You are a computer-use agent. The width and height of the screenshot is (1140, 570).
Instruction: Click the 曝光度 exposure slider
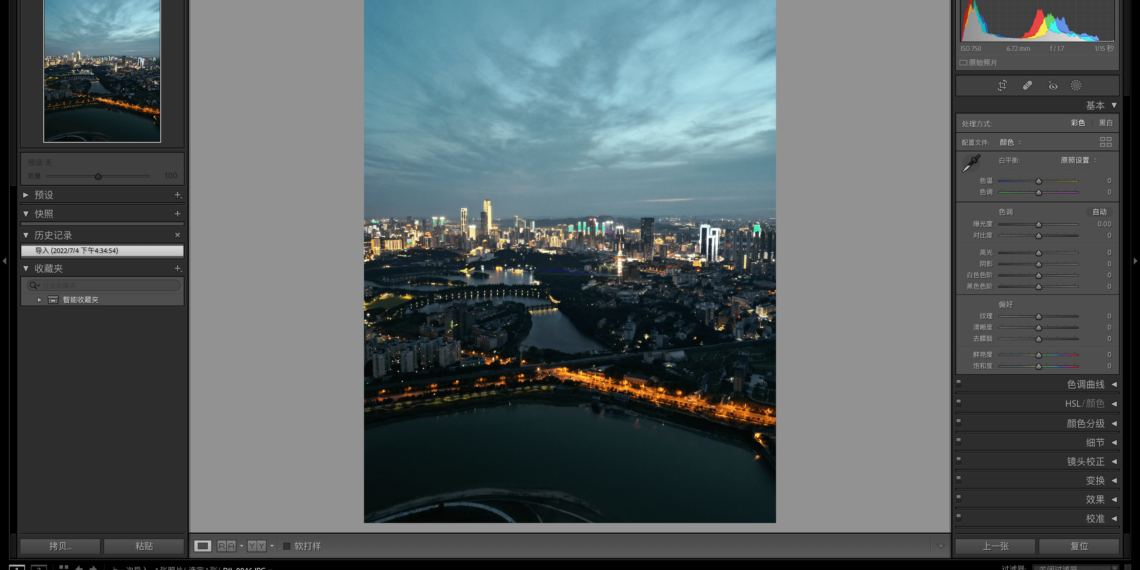tap(1038, 225)
